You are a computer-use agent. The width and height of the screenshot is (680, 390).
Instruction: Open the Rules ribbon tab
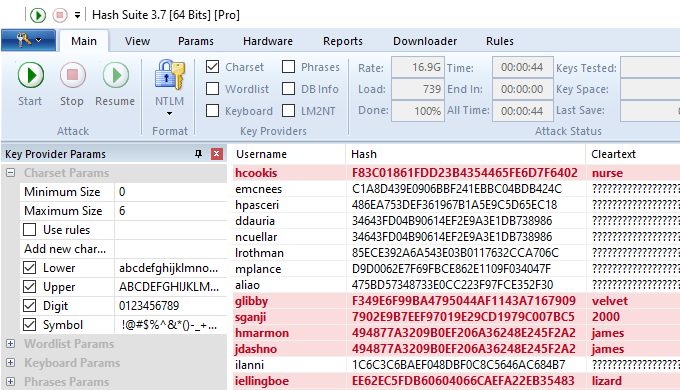(500, 41)
